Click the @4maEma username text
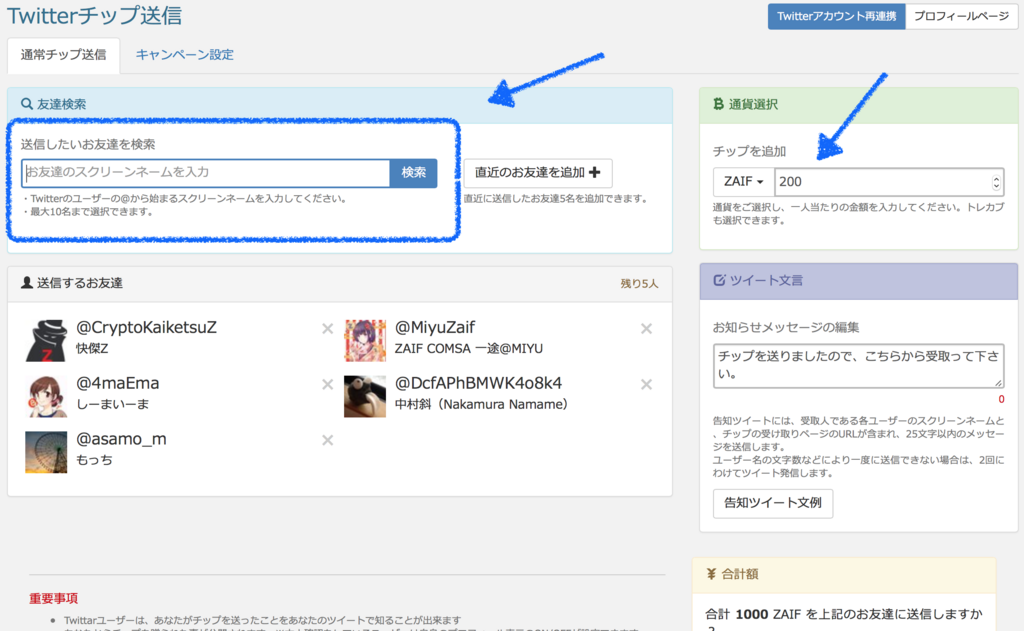Screen dimensions: 1024x631 (118, 383)
